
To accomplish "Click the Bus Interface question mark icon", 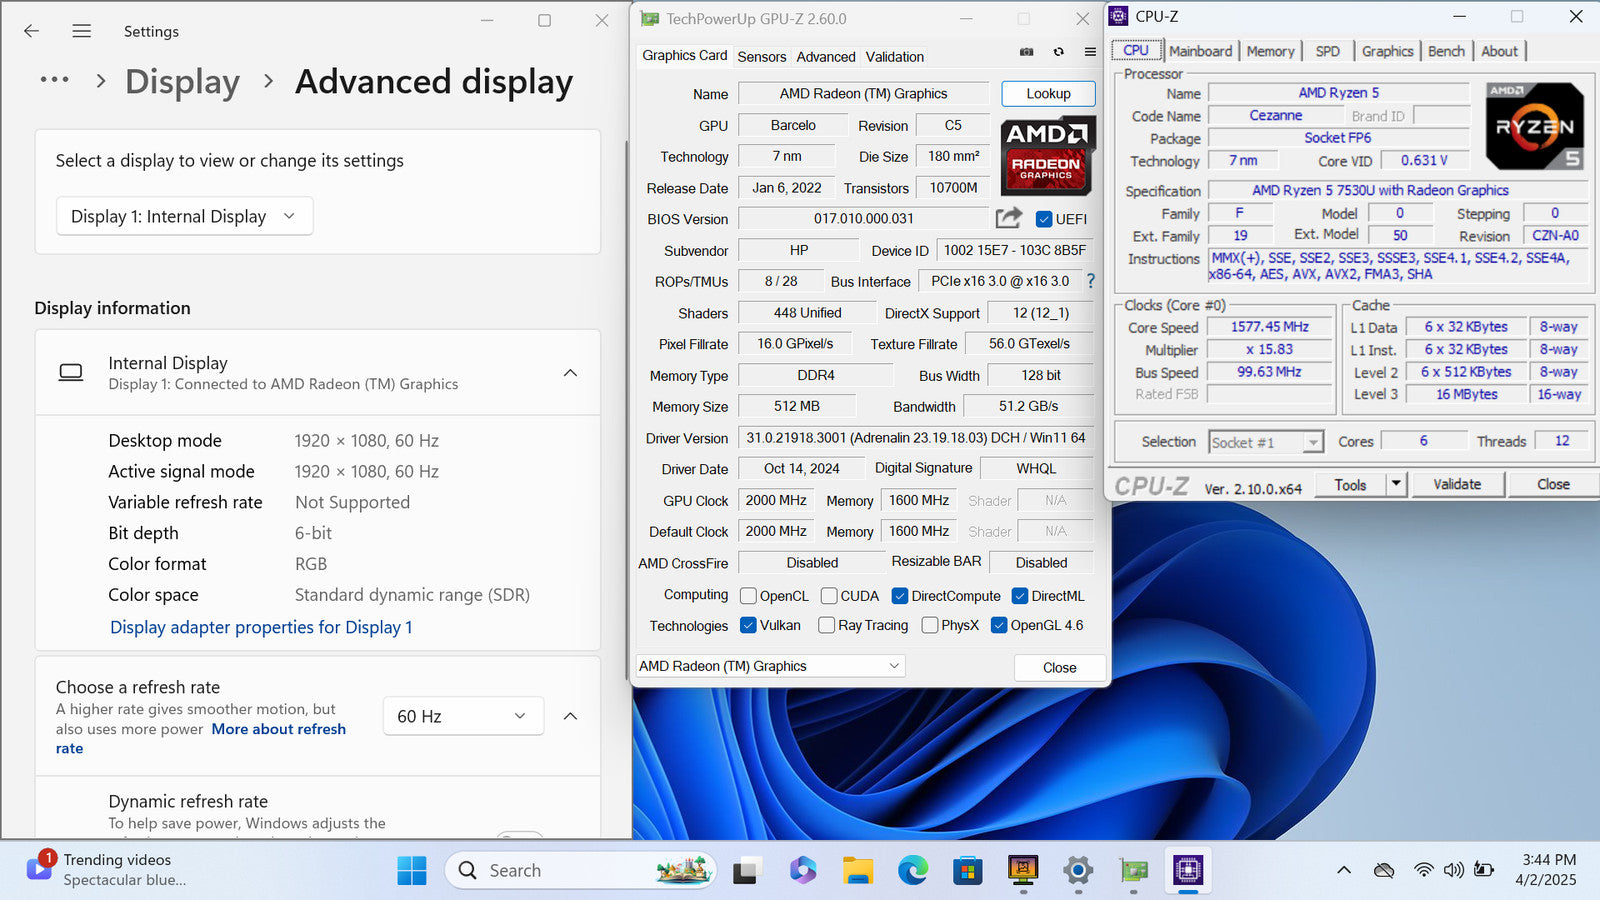I will pos(1091,281).
